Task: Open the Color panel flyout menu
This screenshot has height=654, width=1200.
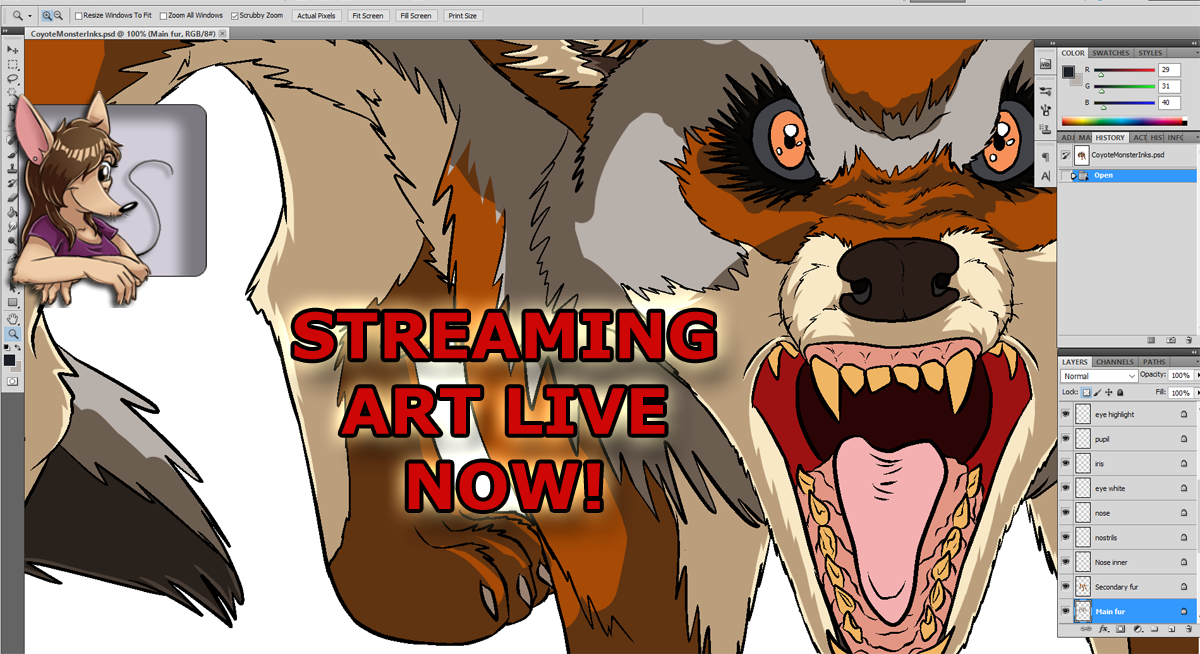Action: tap(1197, 53)
